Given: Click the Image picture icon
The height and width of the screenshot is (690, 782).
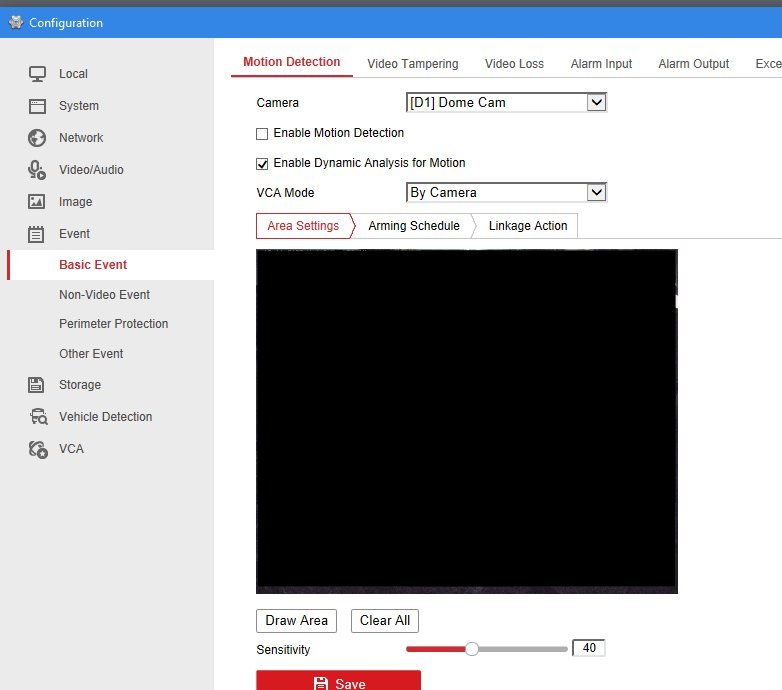Looking at the screenshot, I should (37, 201).
